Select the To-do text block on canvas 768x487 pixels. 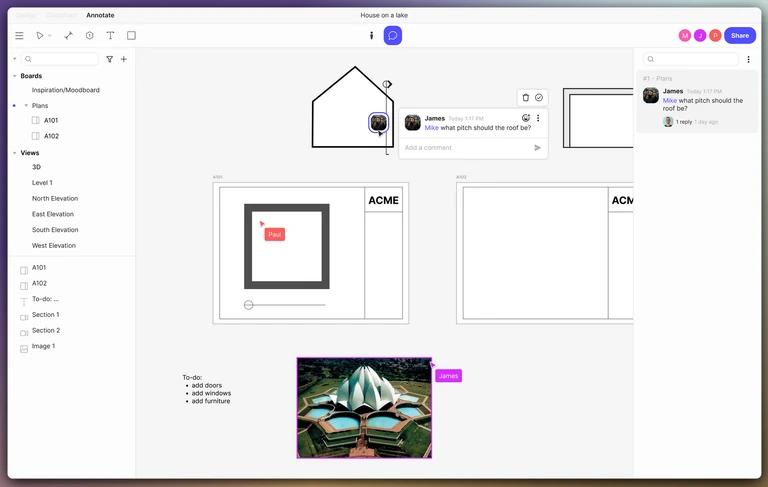206,389
